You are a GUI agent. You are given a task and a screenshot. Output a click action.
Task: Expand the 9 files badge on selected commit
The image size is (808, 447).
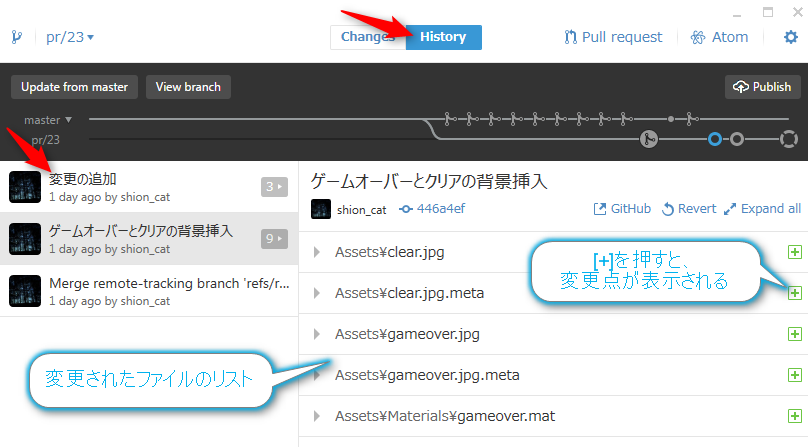pyautogui.click(x=274, y=239)
